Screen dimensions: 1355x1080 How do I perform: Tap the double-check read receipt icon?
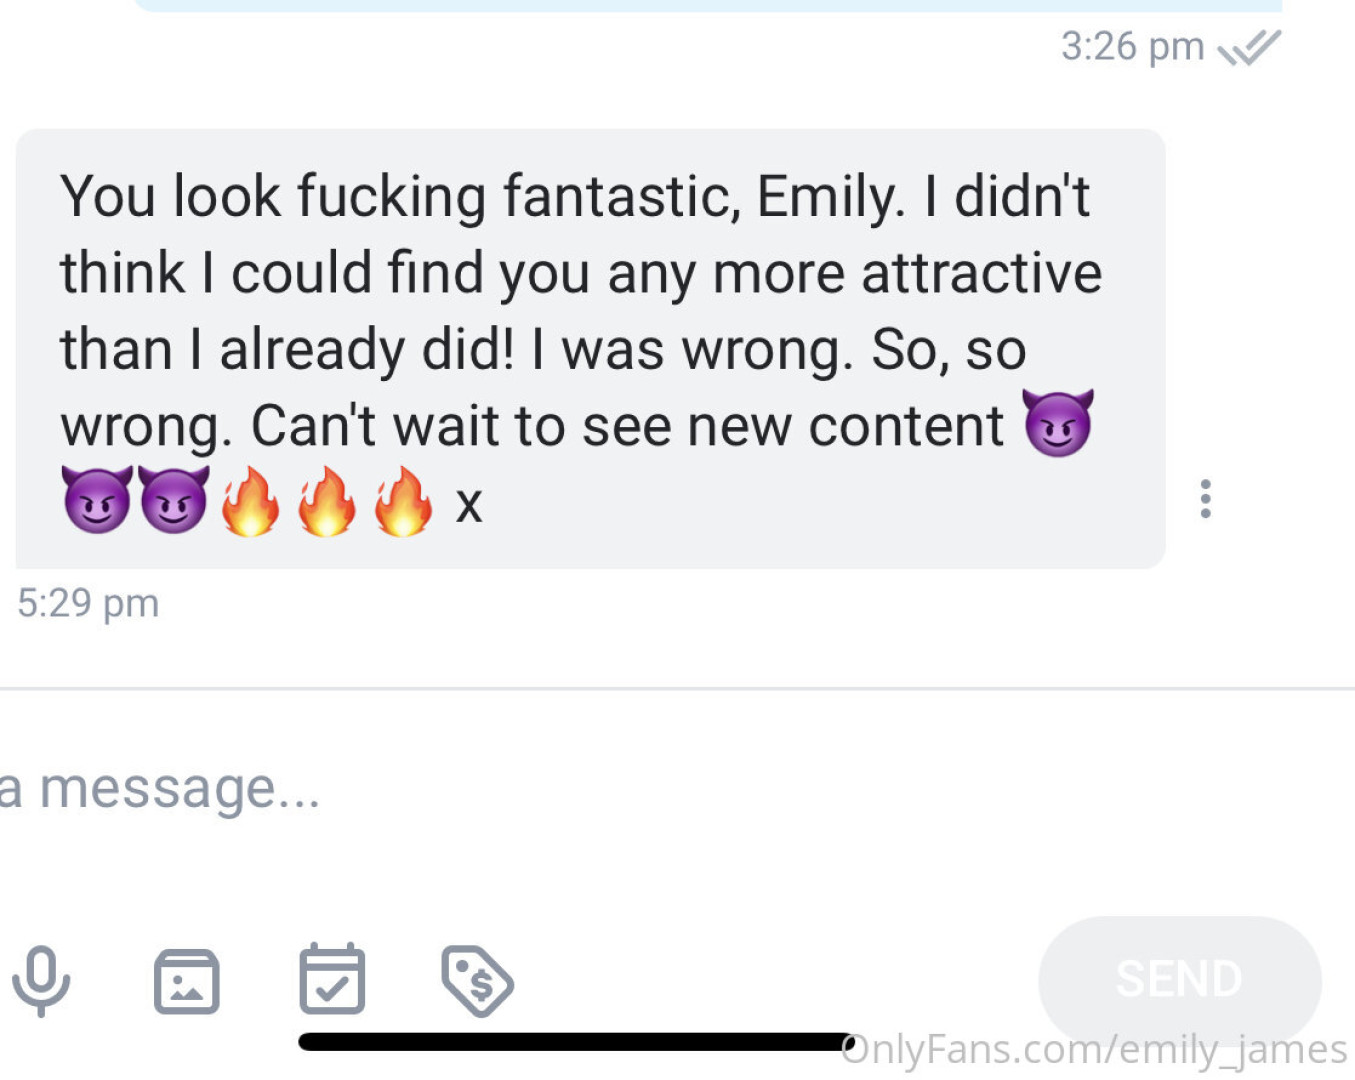point(1249,47)
